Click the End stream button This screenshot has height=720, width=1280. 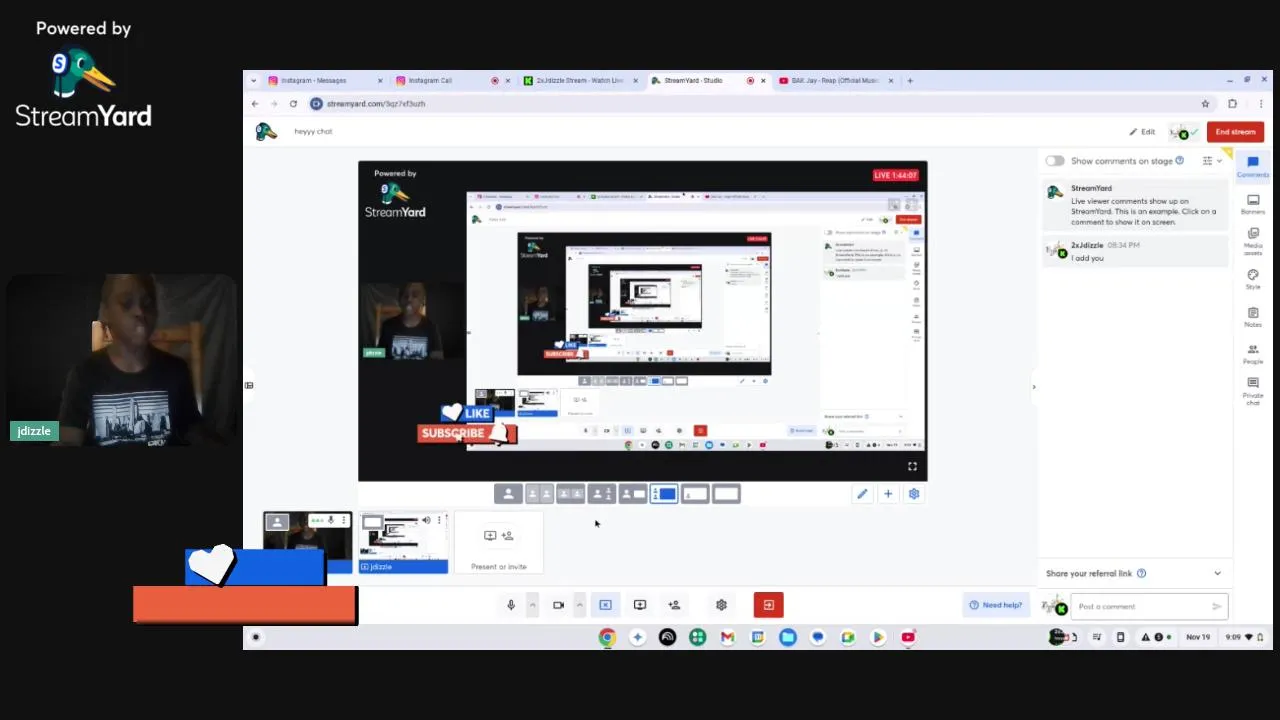[1235, 132]
